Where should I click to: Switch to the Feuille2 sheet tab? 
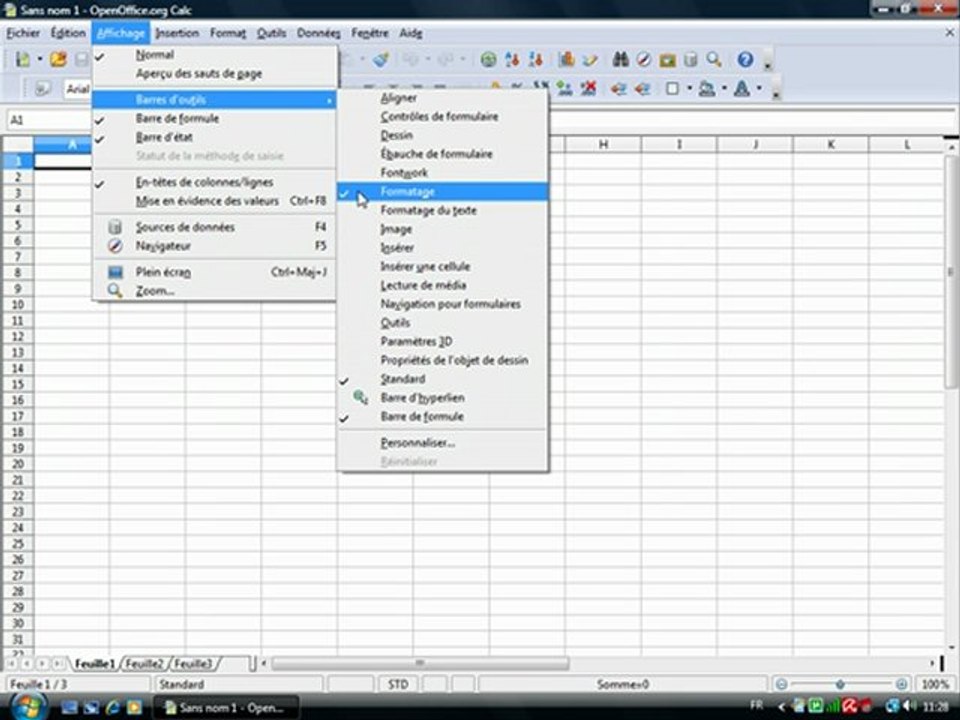pyautogui.click(x=145, y=664)
